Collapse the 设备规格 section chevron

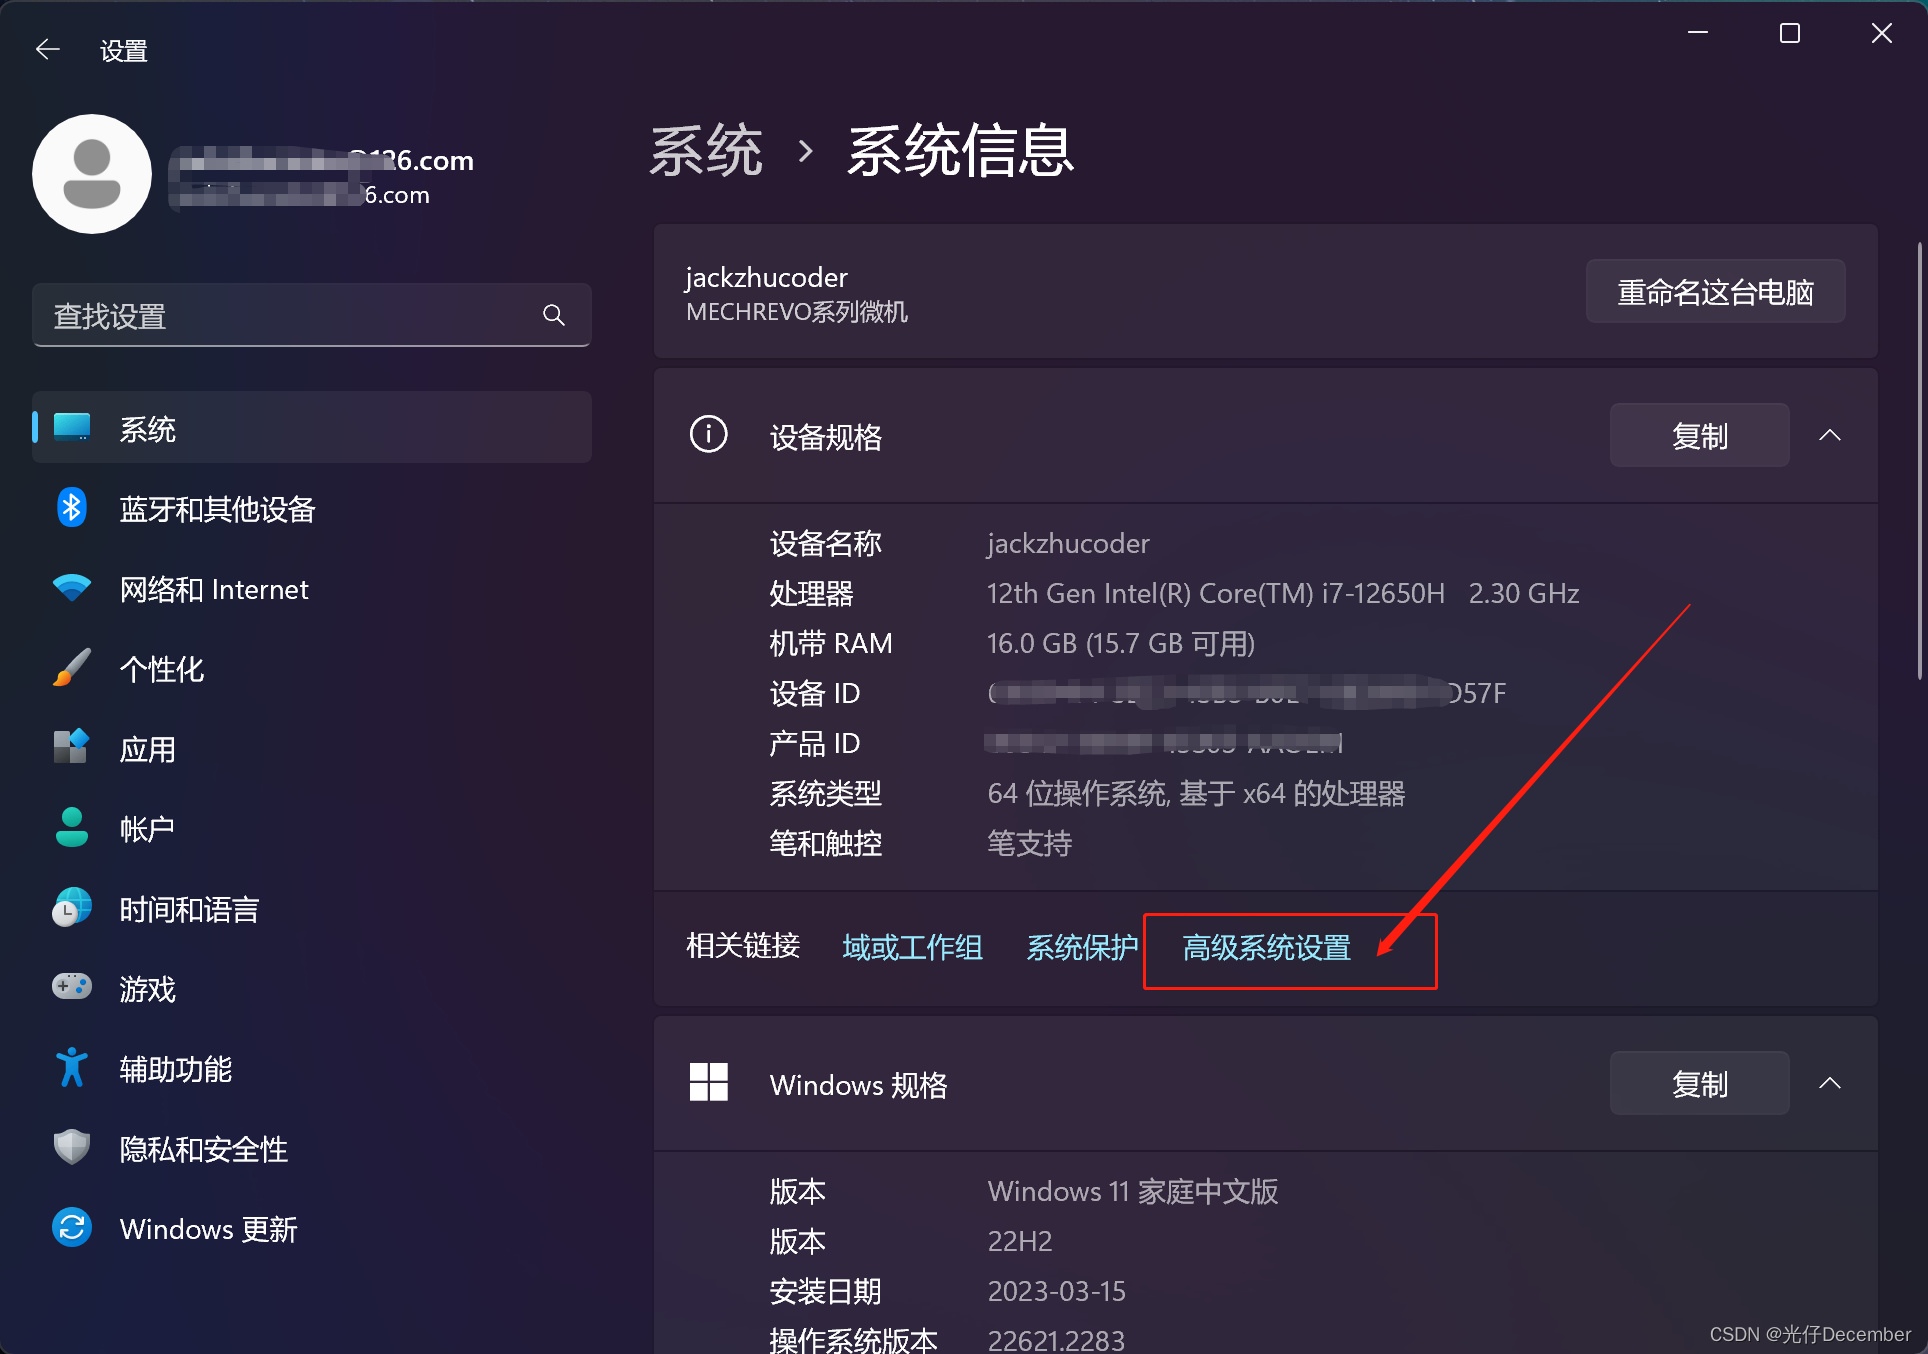coord(1829,435)
